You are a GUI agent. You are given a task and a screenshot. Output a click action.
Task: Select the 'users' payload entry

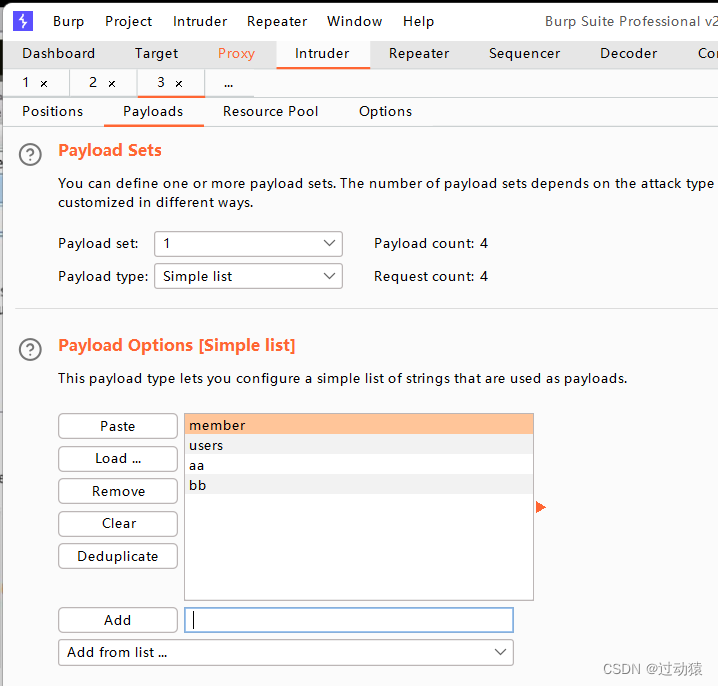pyautogui.click(x=359, y=445)
